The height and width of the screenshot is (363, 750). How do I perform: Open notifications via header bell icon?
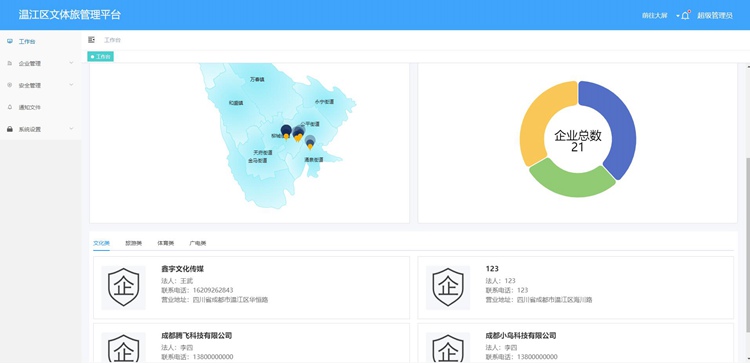(685, 15)
